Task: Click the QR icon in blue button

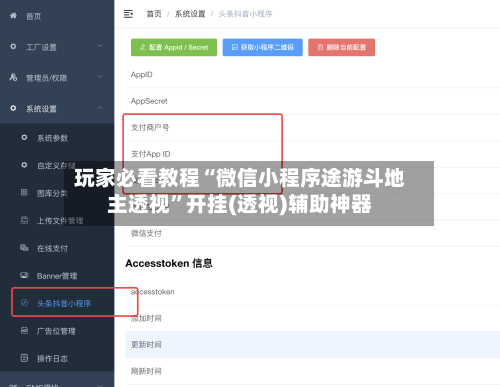Action: (x=235, y=47)
